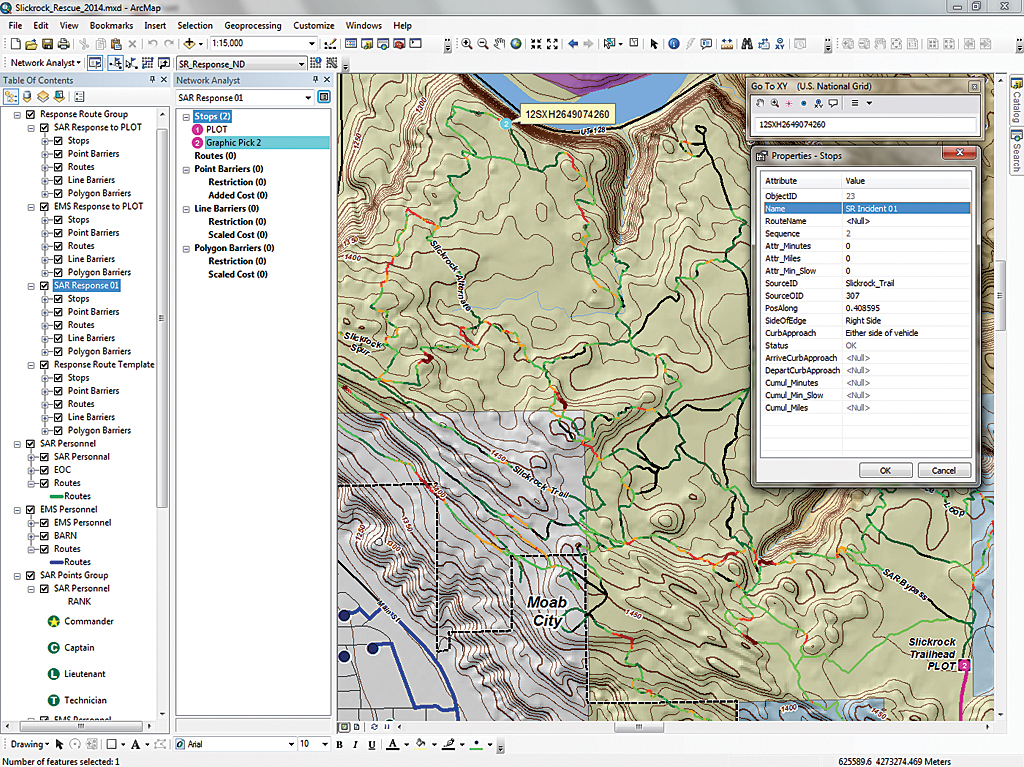Screen dimensions: 1024x767
Task: Uncheck the SAR Response to PLOT layer
Action: (44, 128)
